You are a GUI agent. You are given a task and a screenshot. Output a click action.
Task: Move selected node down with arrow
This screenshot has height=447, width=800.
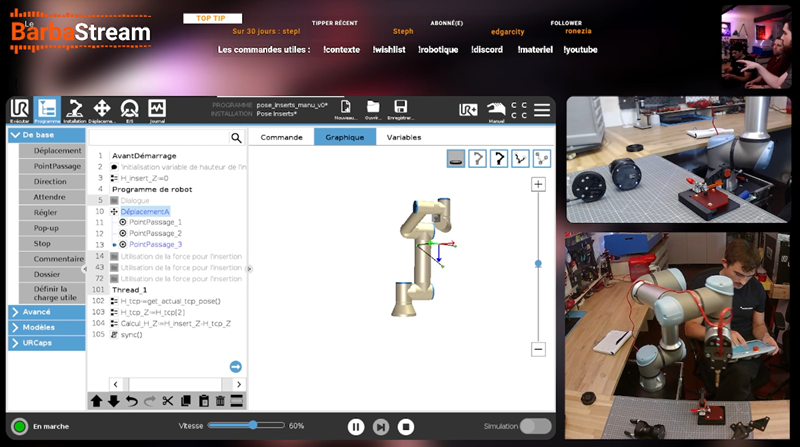pos(114,401)
